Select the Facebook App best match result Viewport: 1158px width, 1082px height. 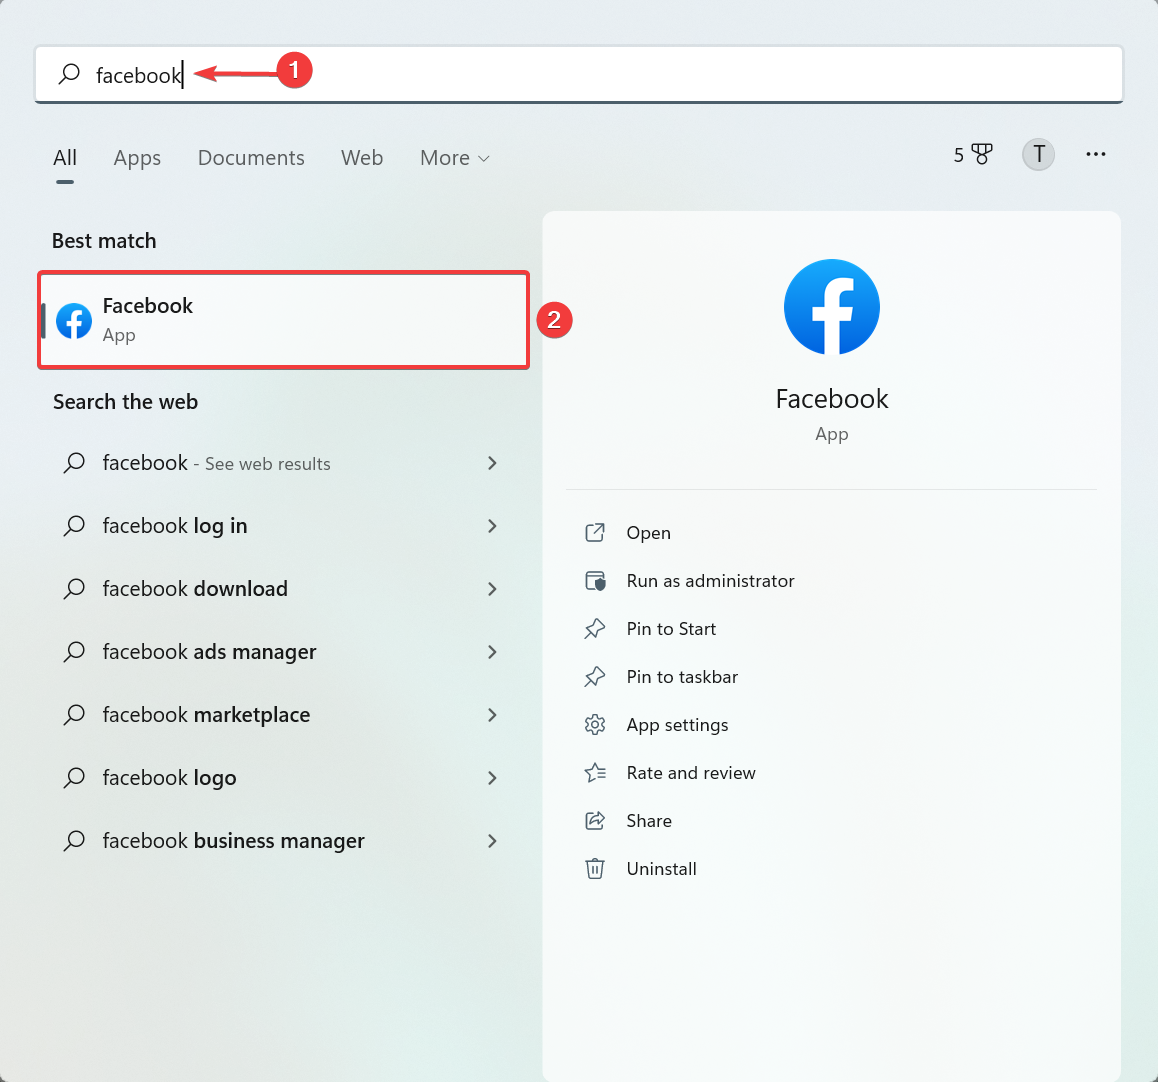tap(284, 320)
